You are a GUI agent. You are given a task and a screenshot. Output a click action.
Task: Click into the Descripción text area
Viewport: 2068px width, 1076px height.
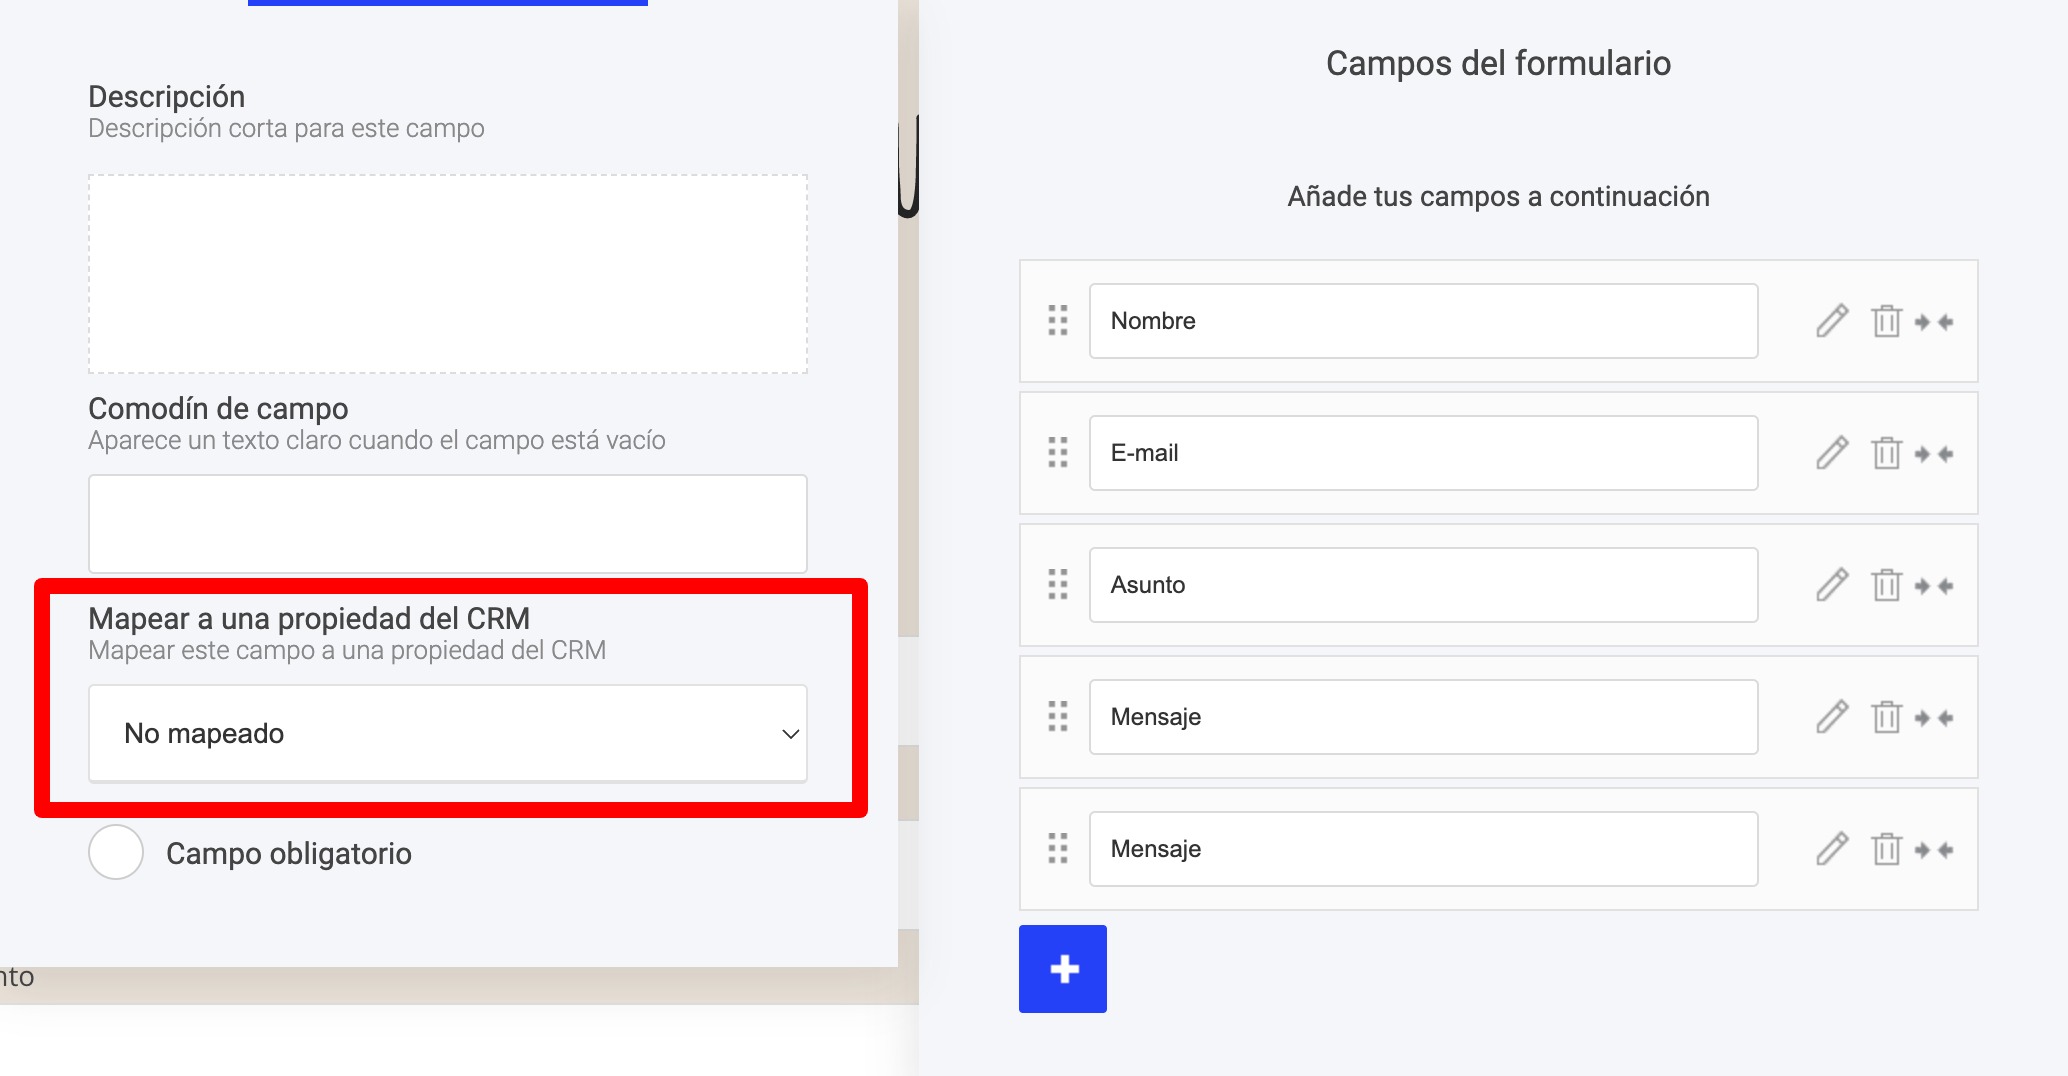click(x=448, y=274)
